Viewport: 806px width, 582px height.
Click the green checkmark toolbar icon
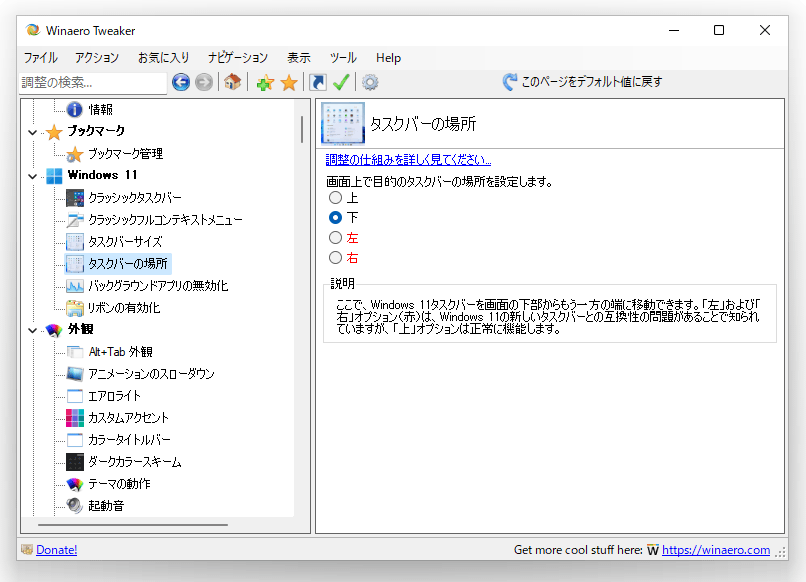click(x=341, y=82)
